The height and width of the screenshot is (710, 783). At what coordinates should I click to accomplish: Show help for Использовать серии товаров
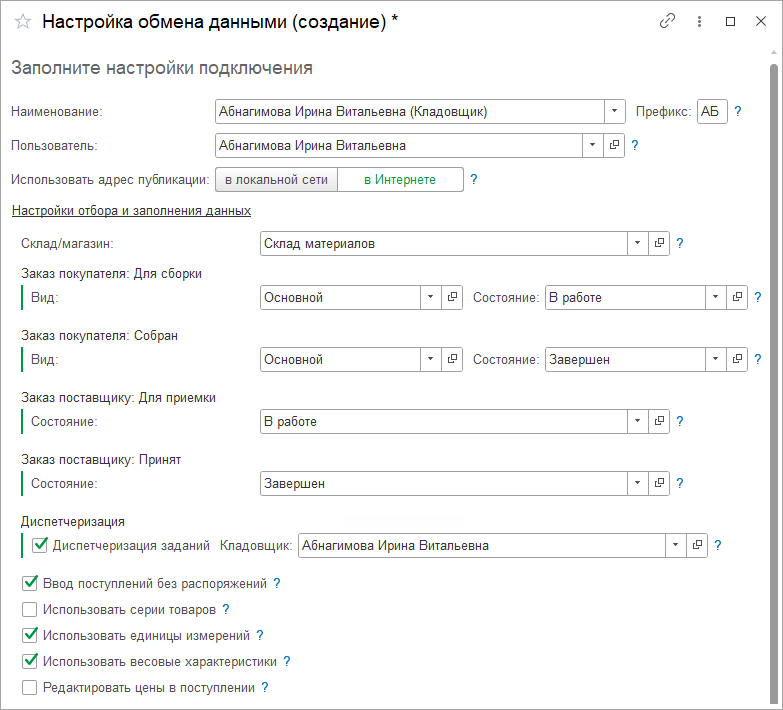[x=225, y=609]
